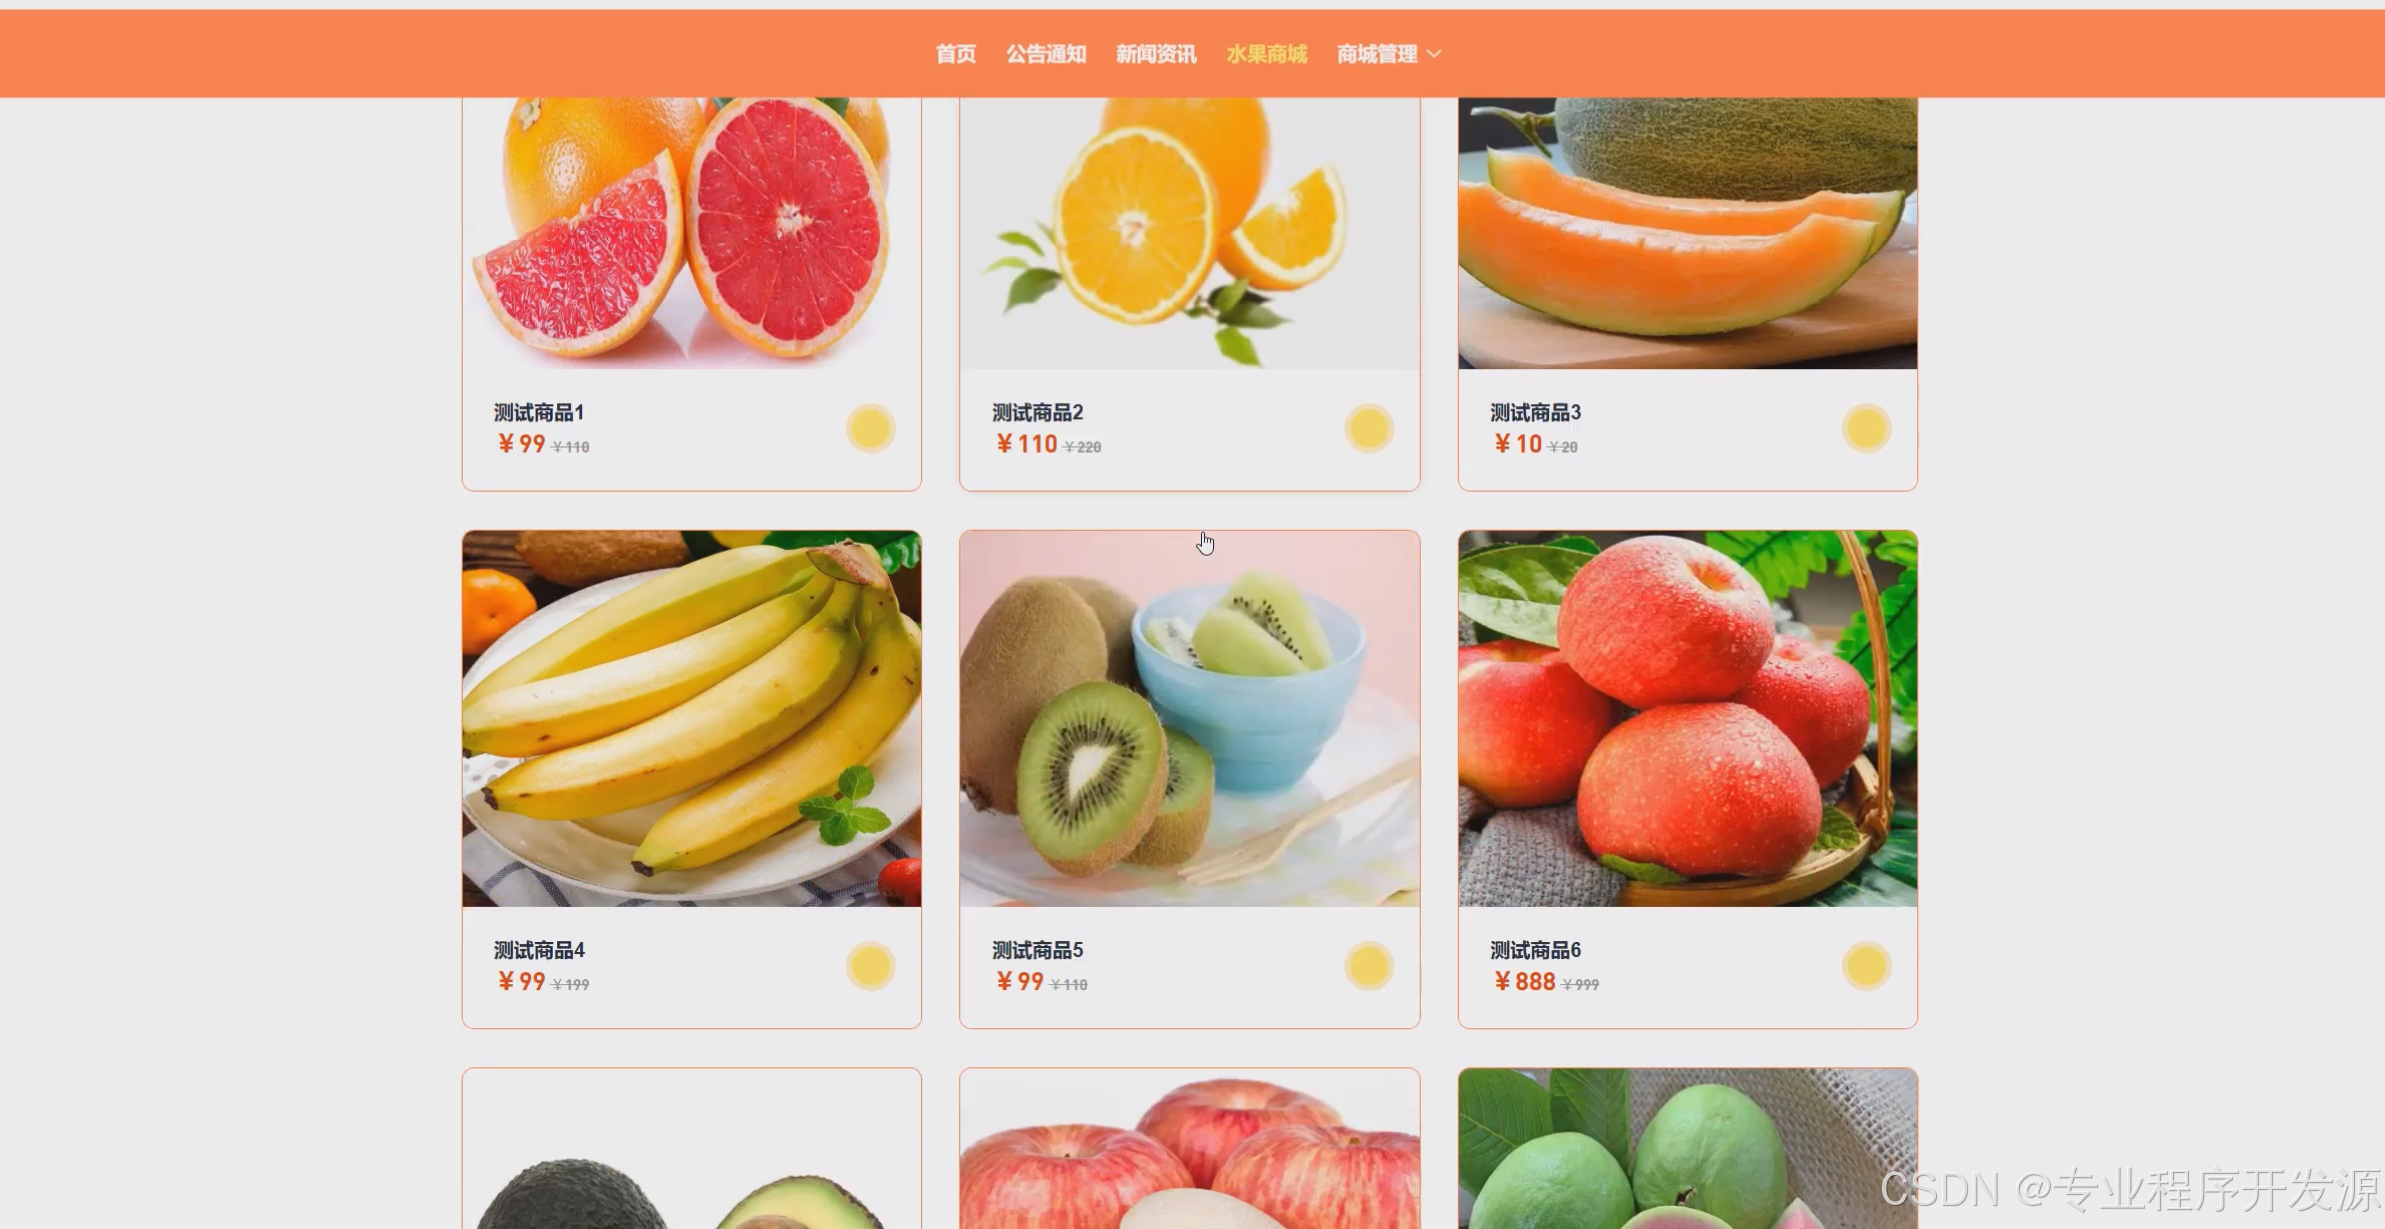Open the 新闻资讯 menu item
This screenshot has width=2385, height=1229.
(1156, 54)
